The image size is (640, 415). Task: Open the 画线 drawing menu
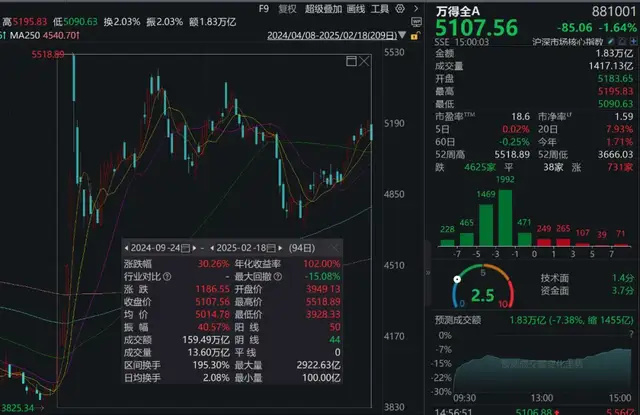click(356, 9)
